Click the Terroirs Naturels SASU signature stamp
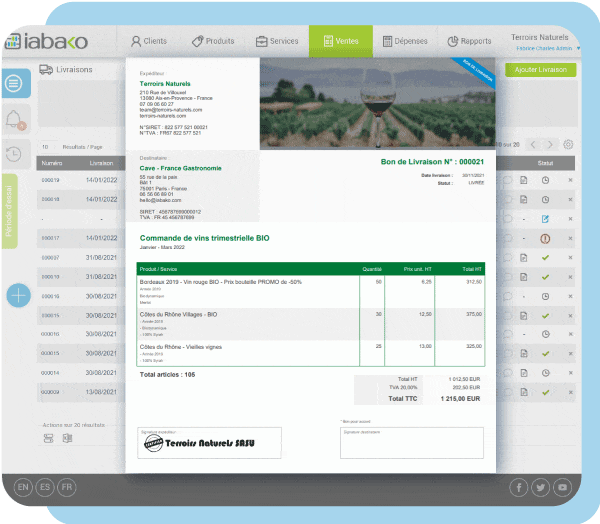Viewport: 600px width, 524px height. coord(199,443)
